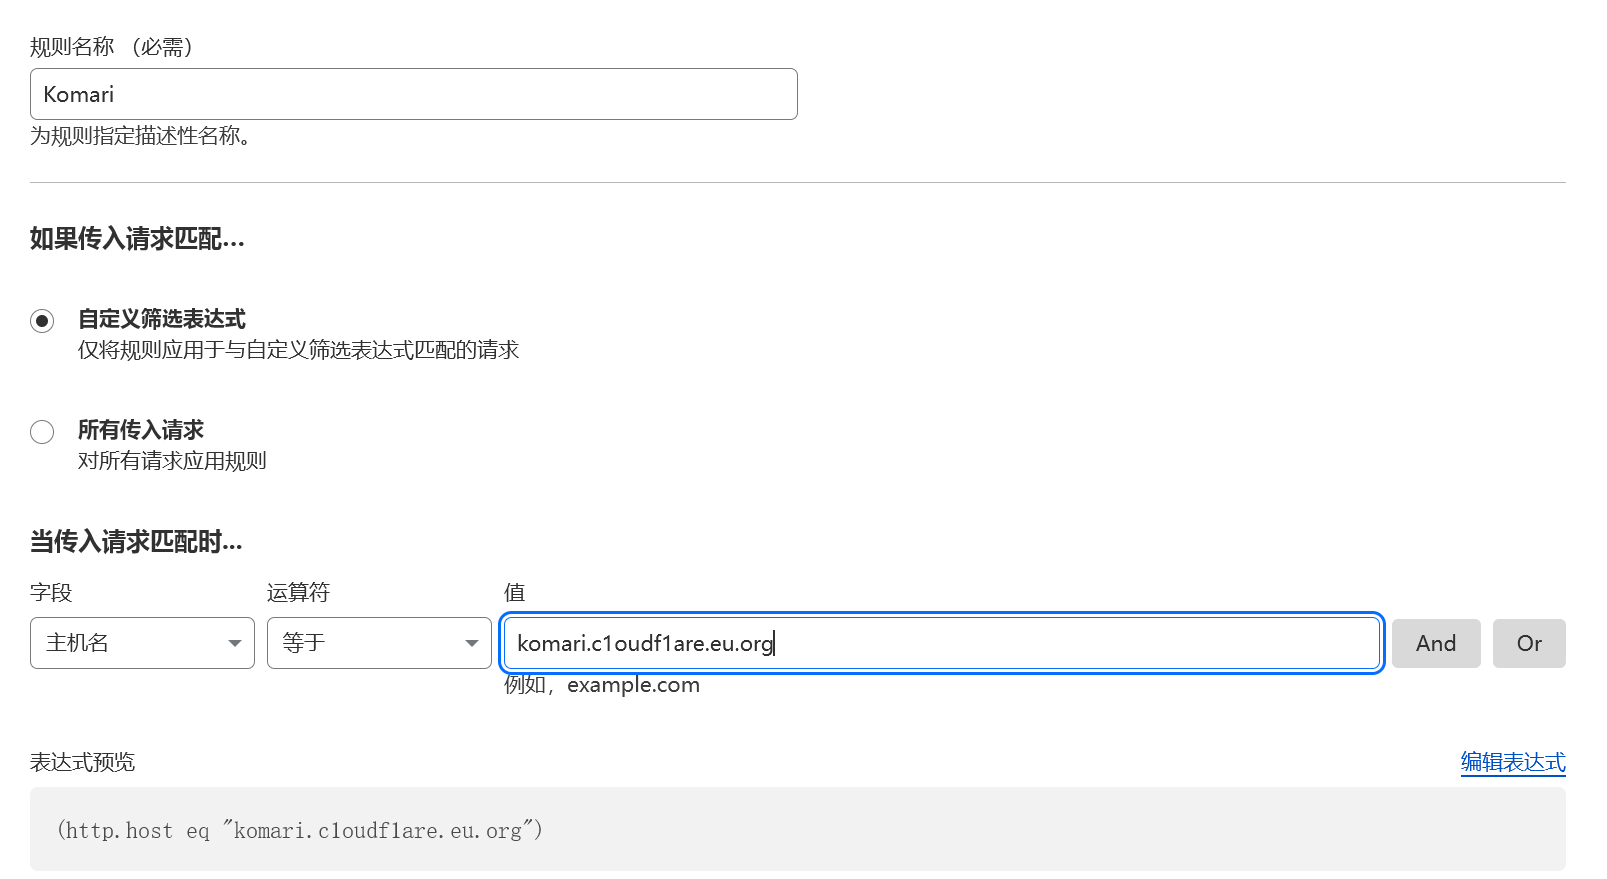This screenshot has height=879, width=1607.
Task: Select the 所有传入请求 radio button
Action: click(x=42, y=432)
